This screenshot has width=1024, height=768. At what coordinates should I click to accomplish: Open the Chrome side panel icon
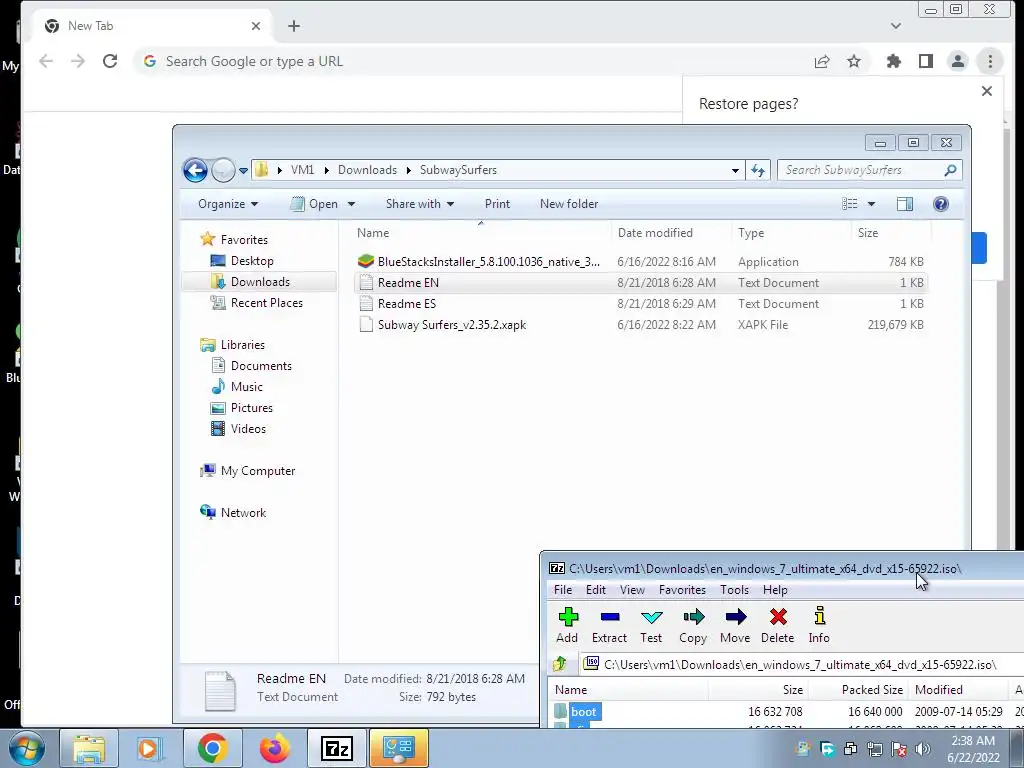[x=925, y=61]
